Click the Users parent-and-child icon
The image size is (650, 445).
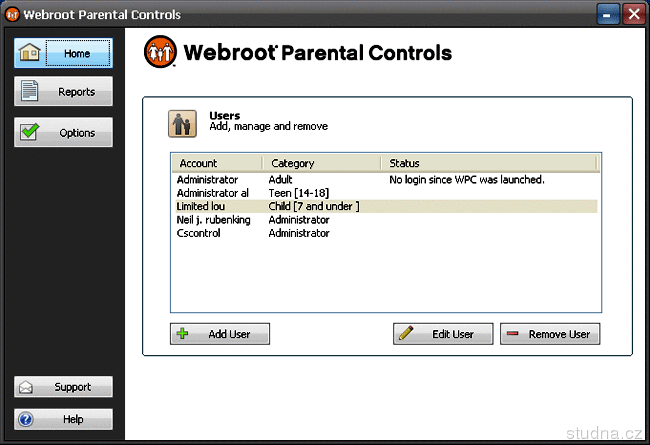coord(182,124)
